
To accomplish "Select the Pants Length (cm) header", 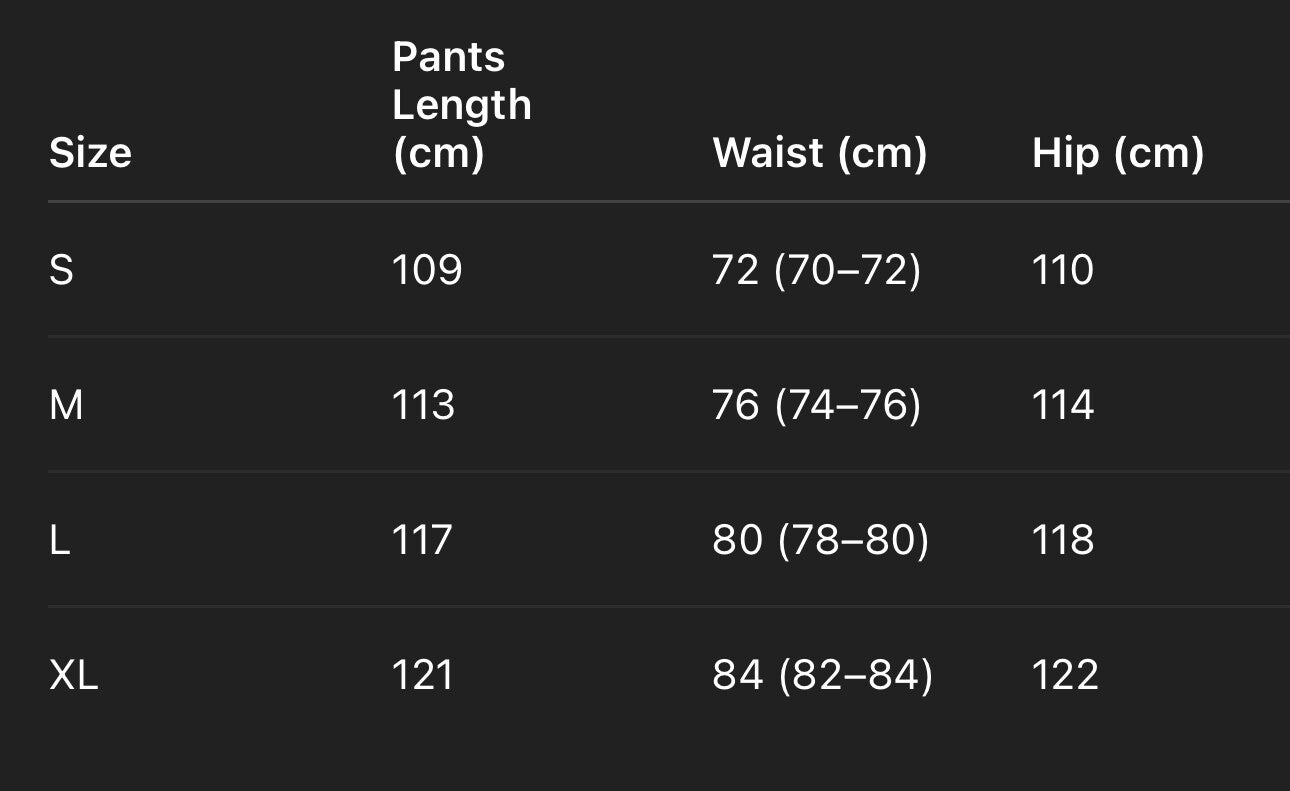I will click(x=461, y=105).
